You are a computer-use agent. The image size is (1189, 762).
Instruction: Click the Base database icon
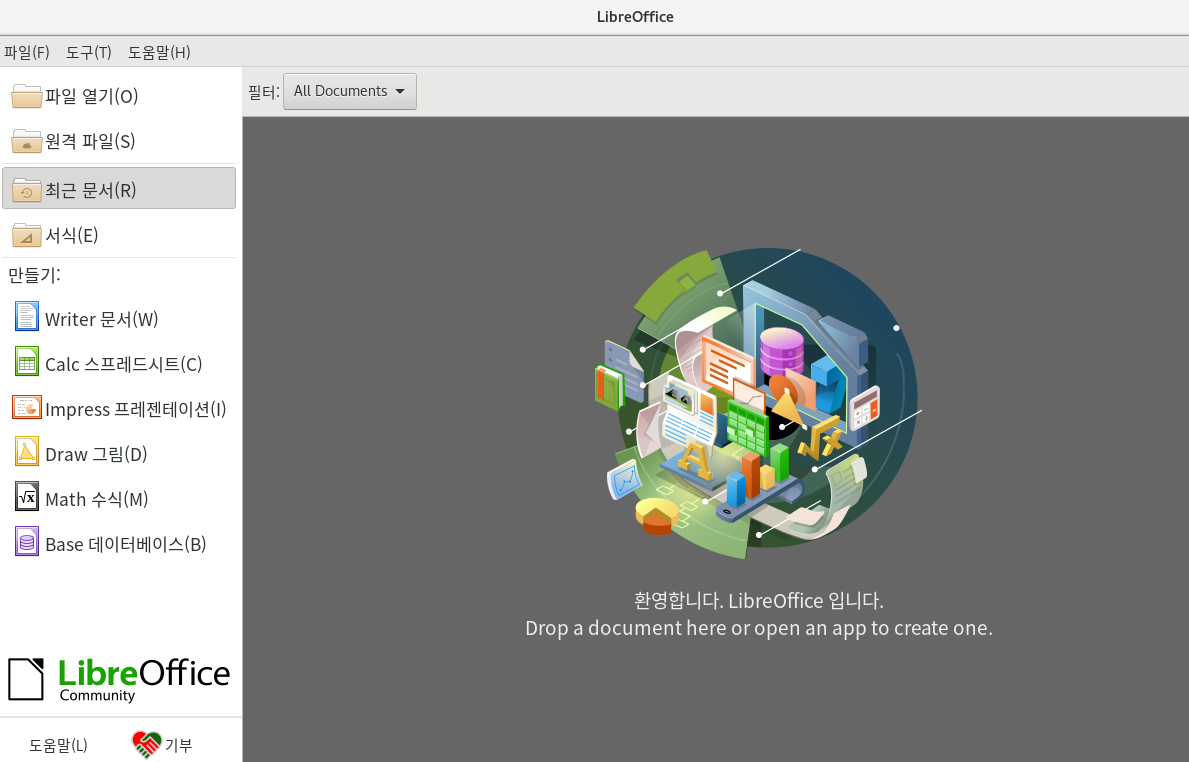[27, 541]
